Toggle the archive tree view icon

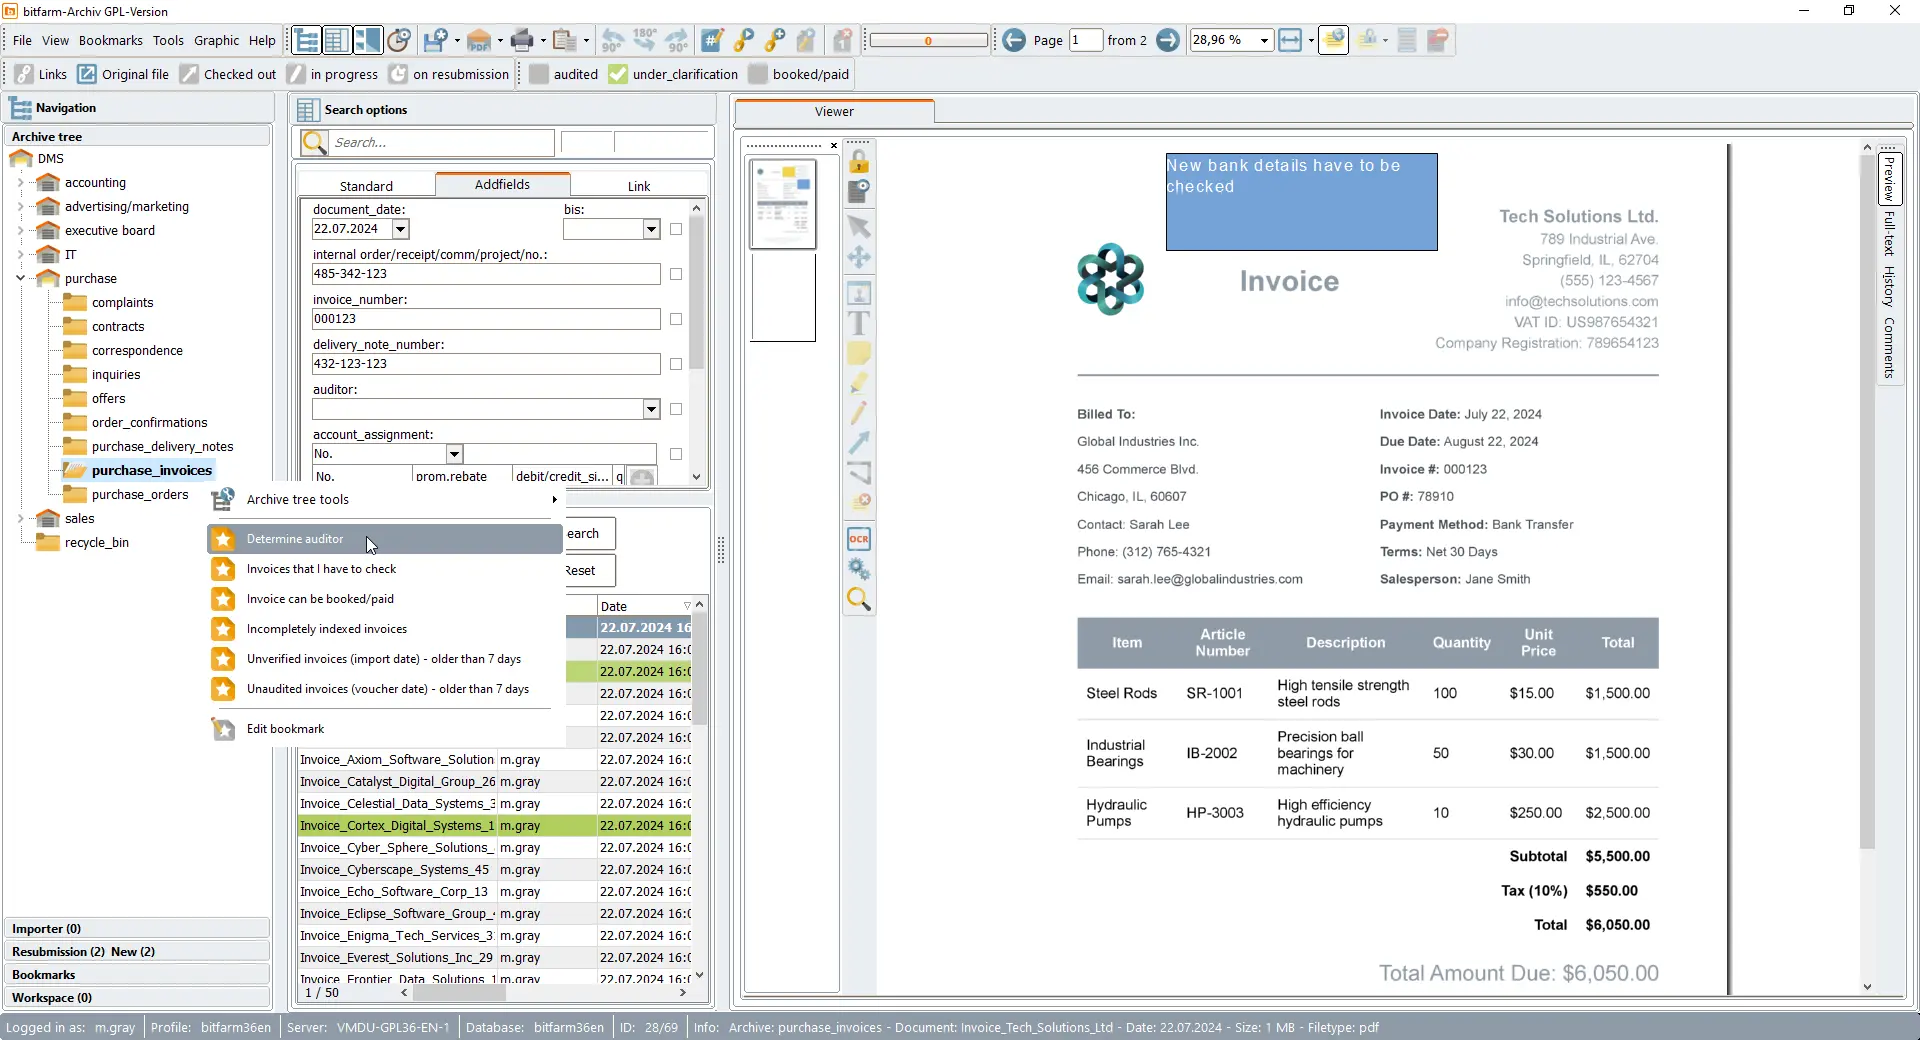coord(307,40)
